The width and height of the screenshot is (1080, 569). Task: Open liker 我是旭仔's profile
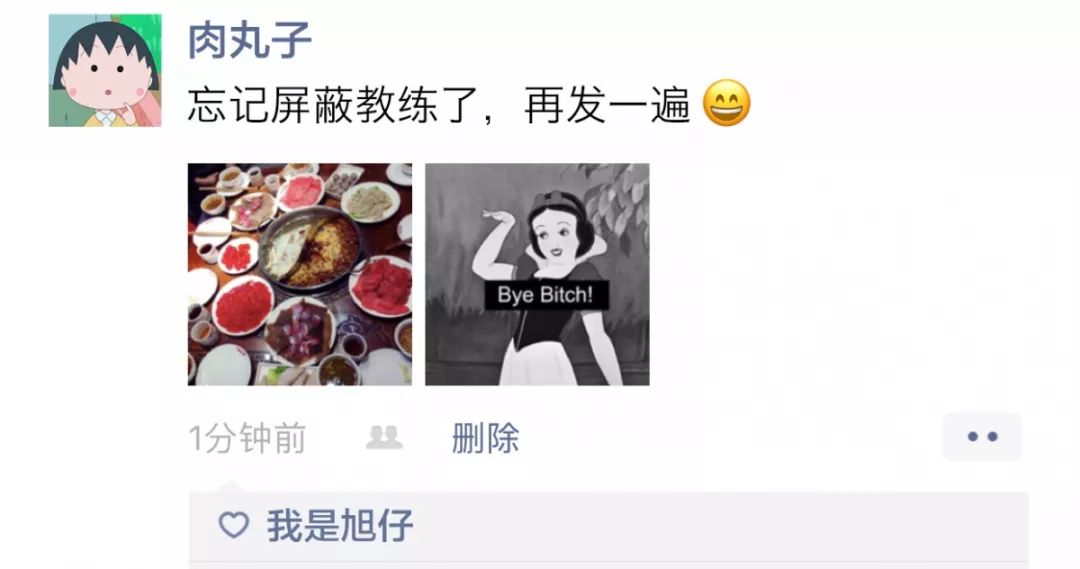coord(340,526)
